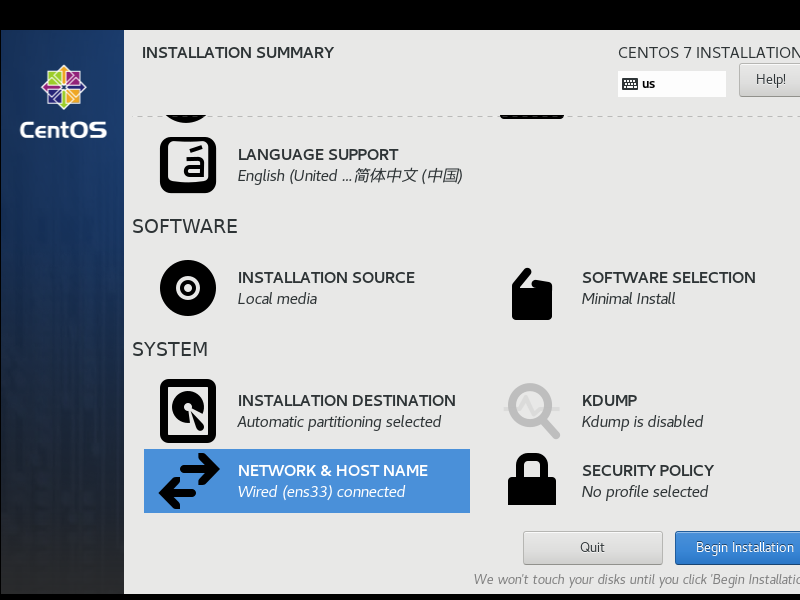Click the Network & Host Name arrows icon
This screenshot has height=600, width=800.
(189, 481)
